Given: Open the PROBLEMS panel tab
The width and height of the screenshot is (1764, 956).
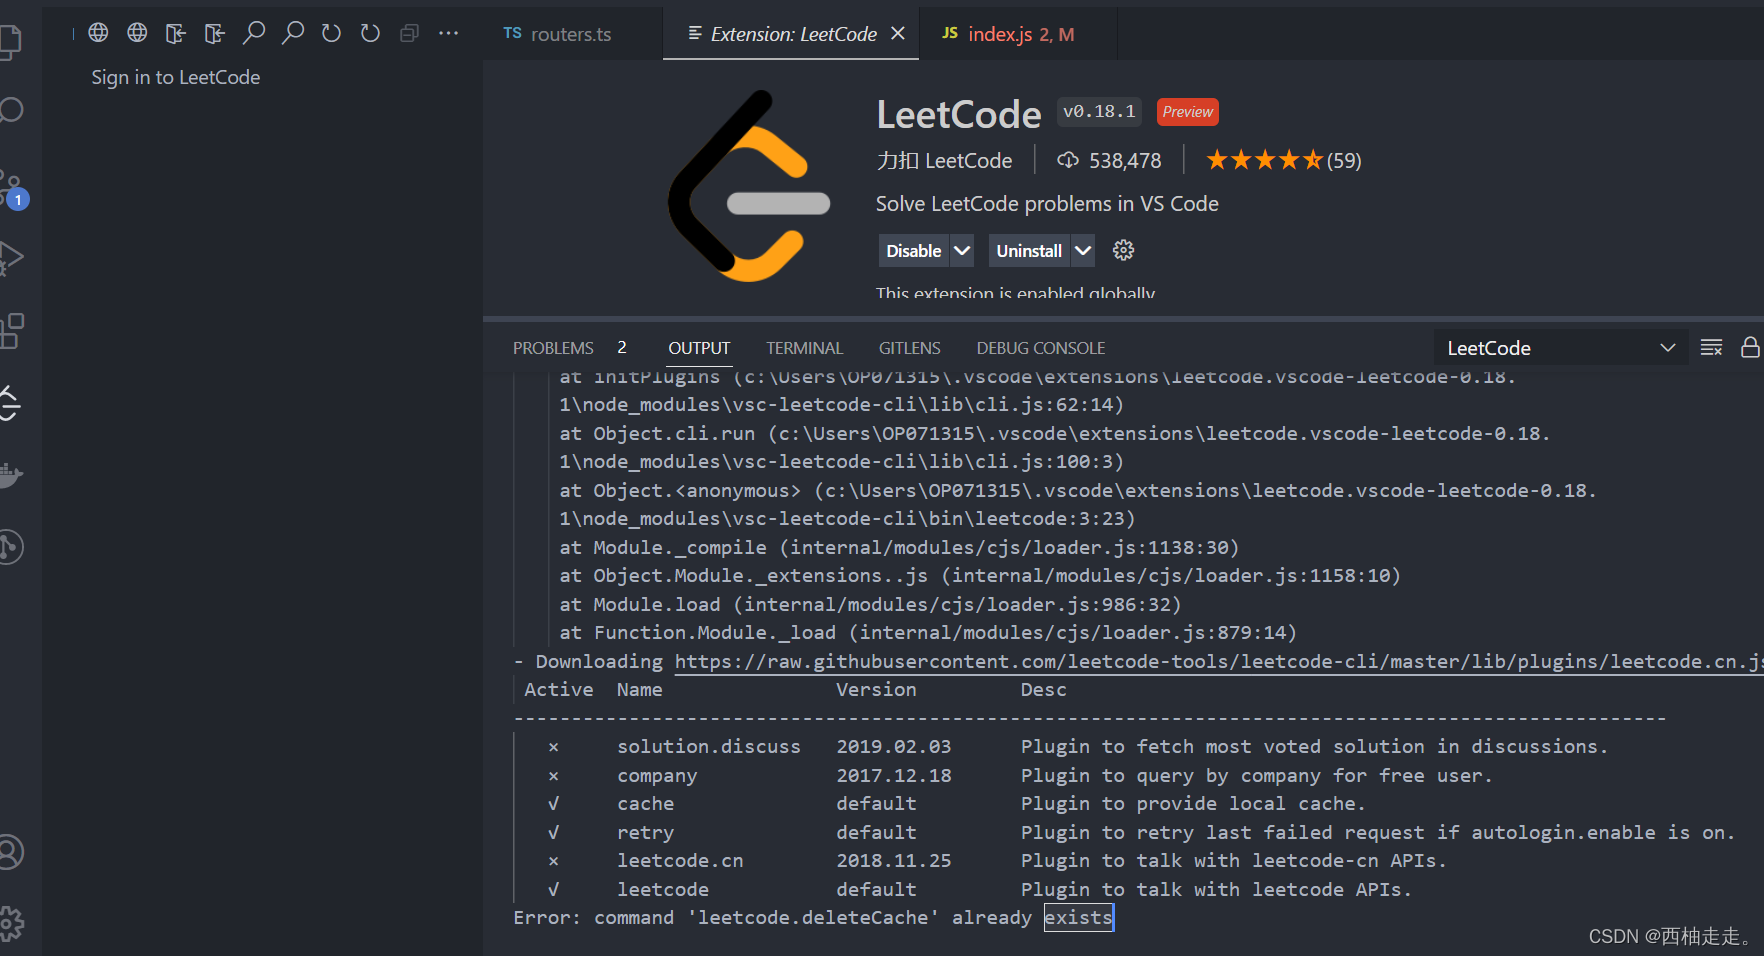Looking at the screenshot, I should (x=553, y=348).
